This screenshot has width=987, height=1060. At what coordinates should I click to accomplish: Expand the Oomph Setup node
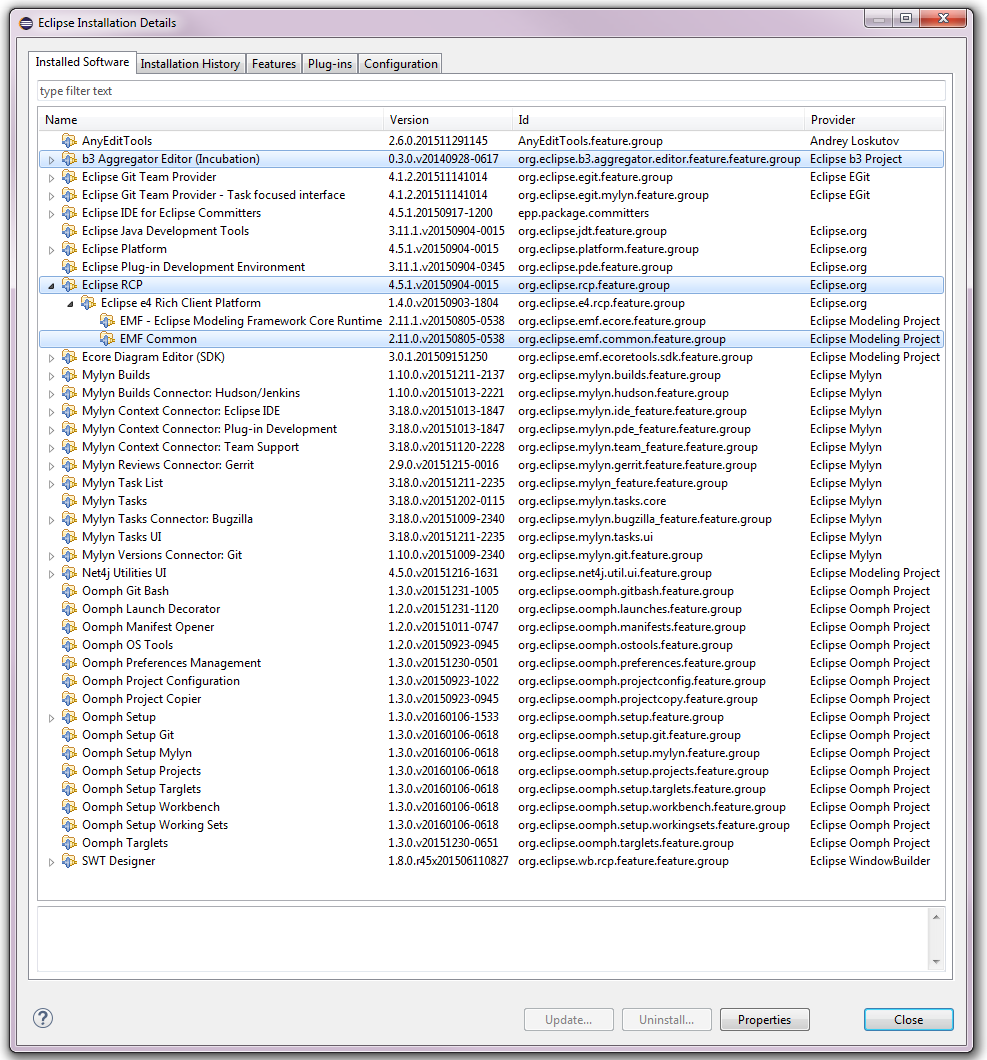tap(51, 718)
